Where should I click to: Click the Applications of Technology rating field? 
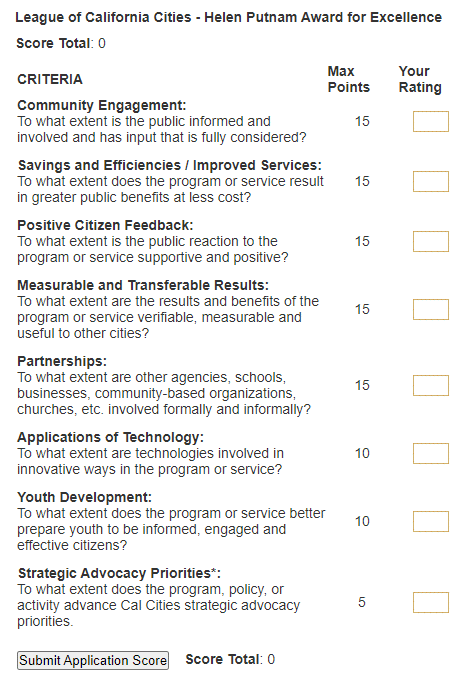(431, 453)
